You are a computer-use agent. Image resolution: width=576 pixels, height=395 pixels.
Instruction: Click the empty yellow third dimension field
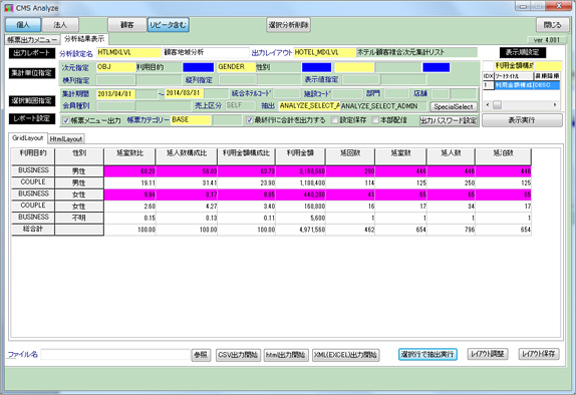tap(354, 67)
